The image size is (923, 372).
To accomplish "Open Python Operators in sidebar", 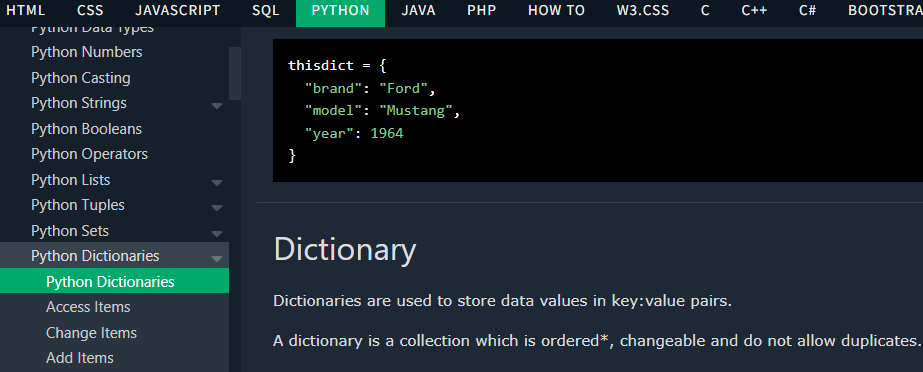I will 89,154.
